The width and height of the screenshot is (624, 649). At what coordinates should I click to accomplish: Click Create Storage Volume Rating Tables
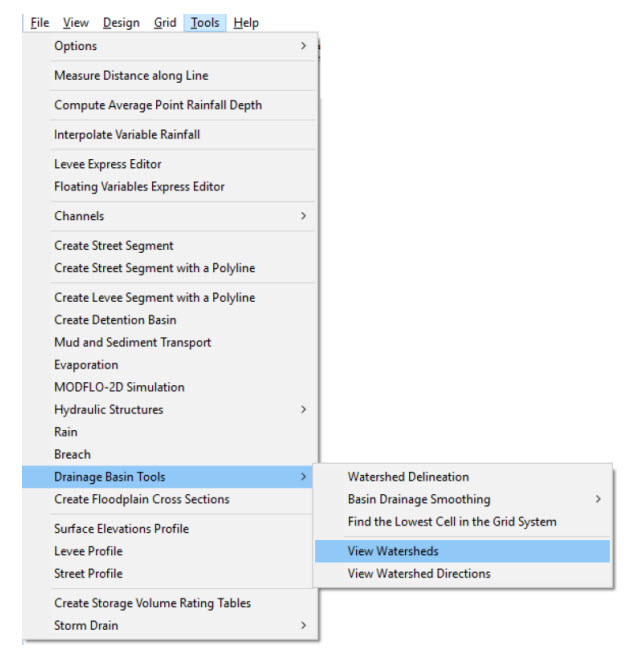coord(152,603)
